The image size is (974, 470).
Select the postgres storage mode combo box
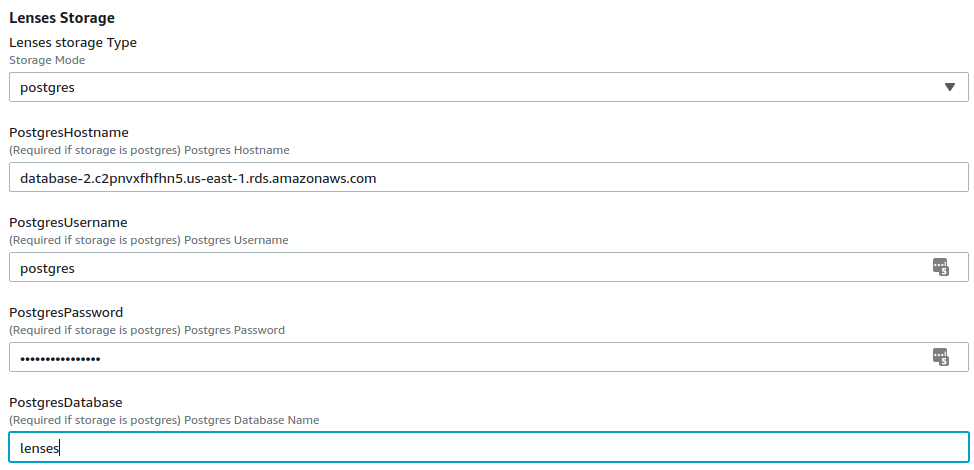tap(488, 87)
